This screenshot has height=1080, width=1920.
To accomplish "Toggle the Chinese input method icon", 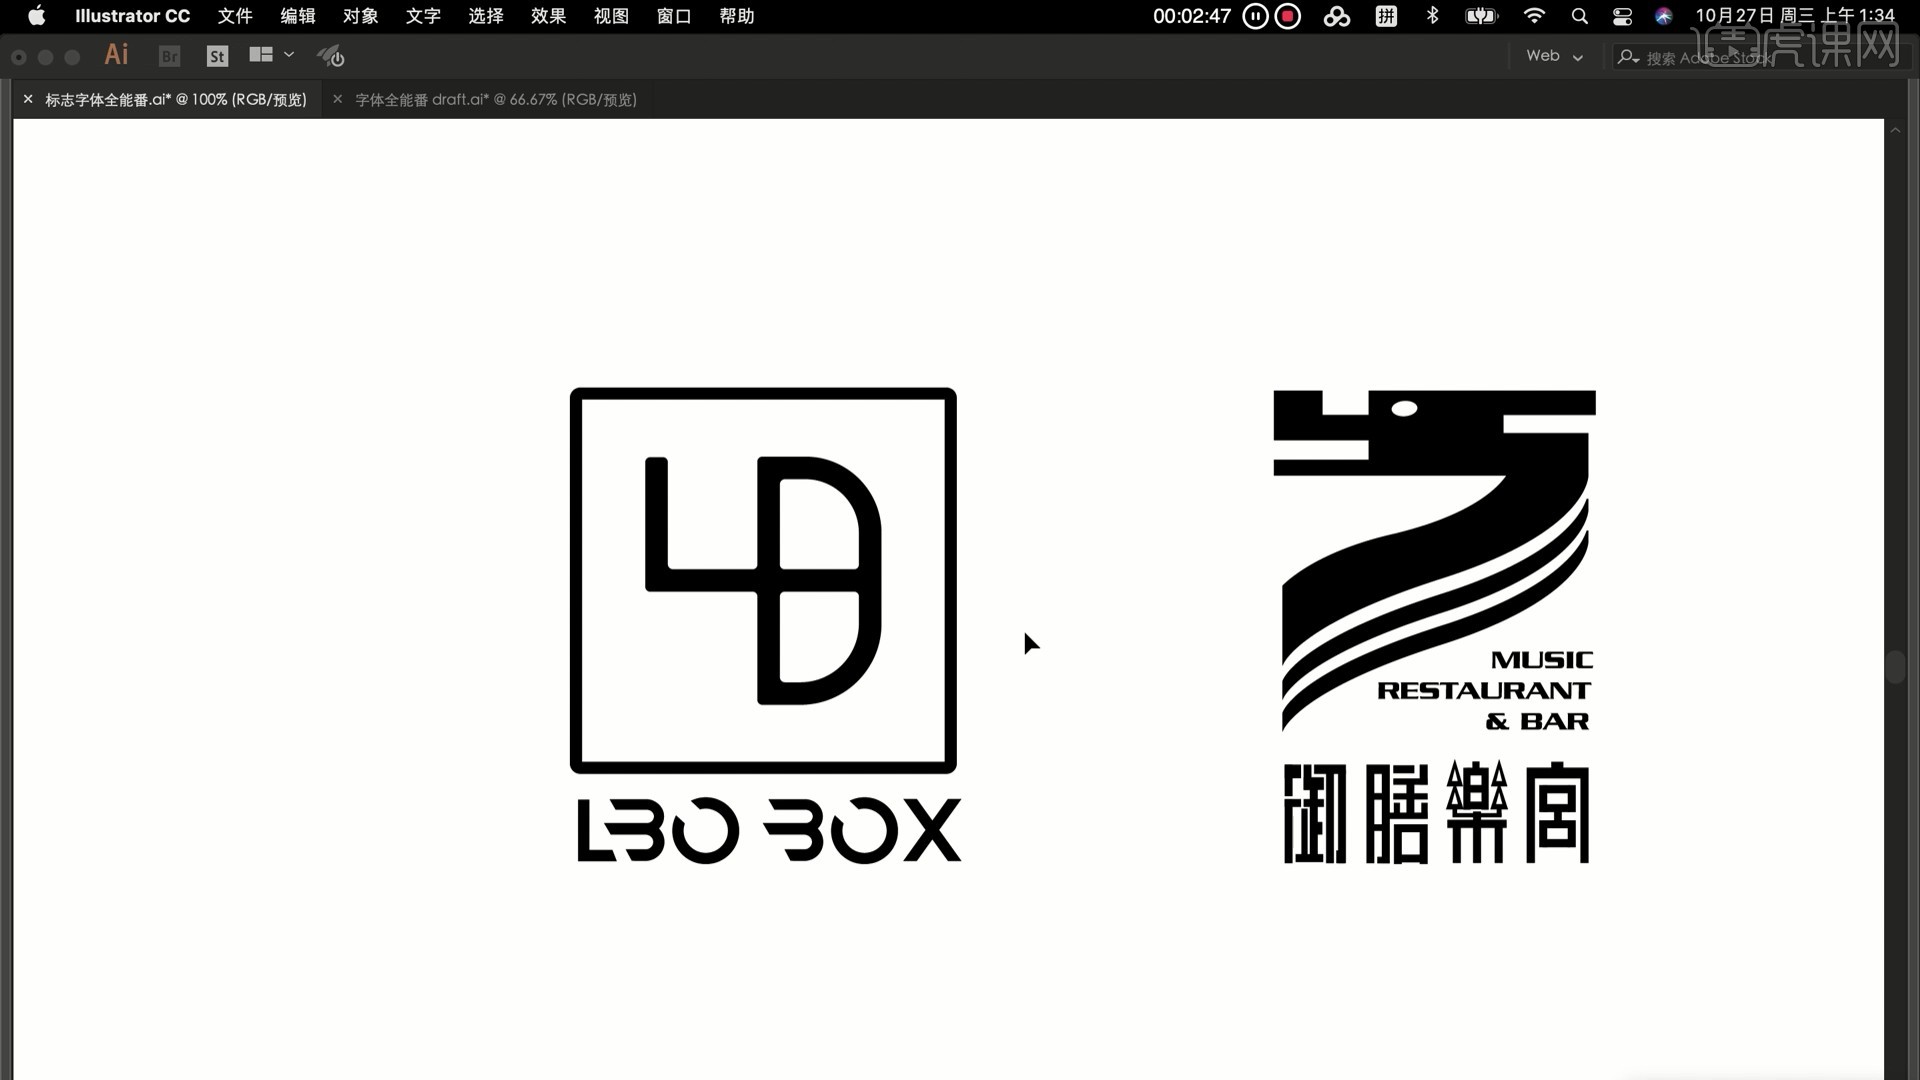I will tap(1386, 16).
